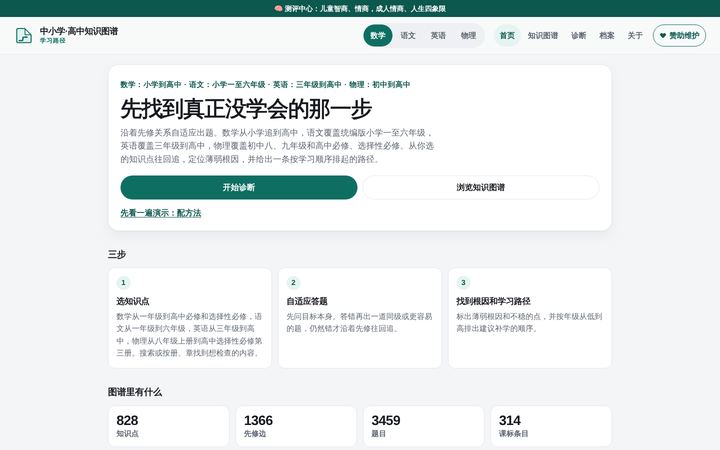This screenshot has height=450, width=720.
Task: Click step number 1 badge
Action: click(x=123, y=282)
